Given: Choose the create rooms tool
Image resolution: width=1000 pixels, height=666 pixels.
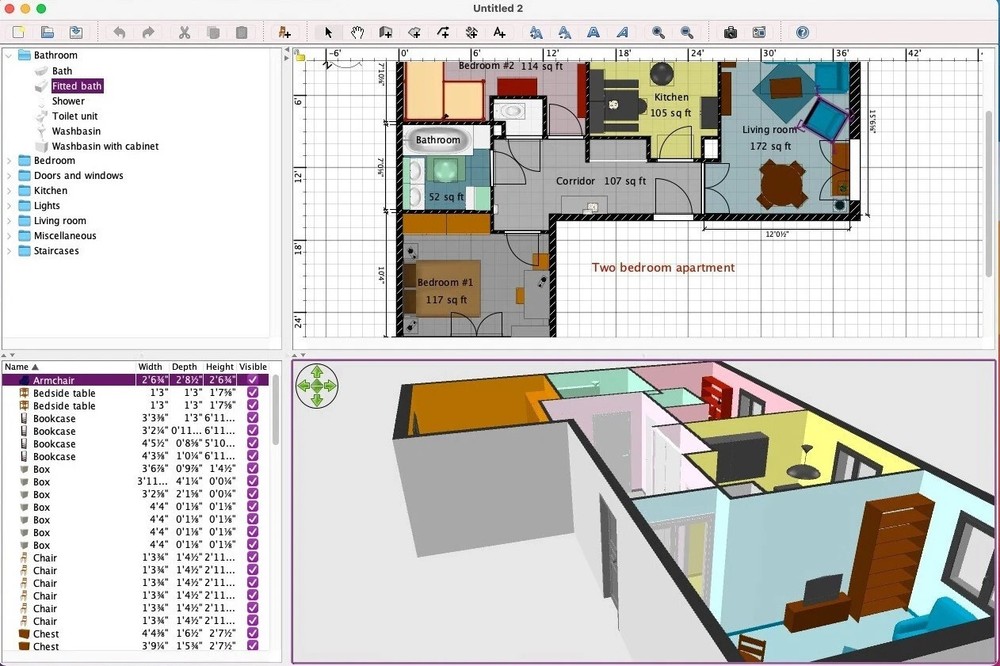Looking at the screenshot, I should tap(415, 32).
